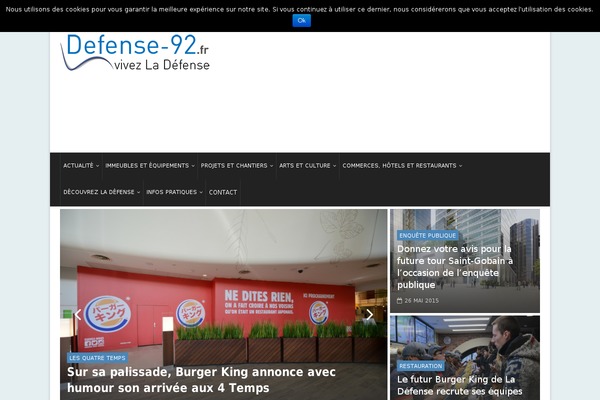Open the Actualité menu
600x400 pixels.
[78, 166]
